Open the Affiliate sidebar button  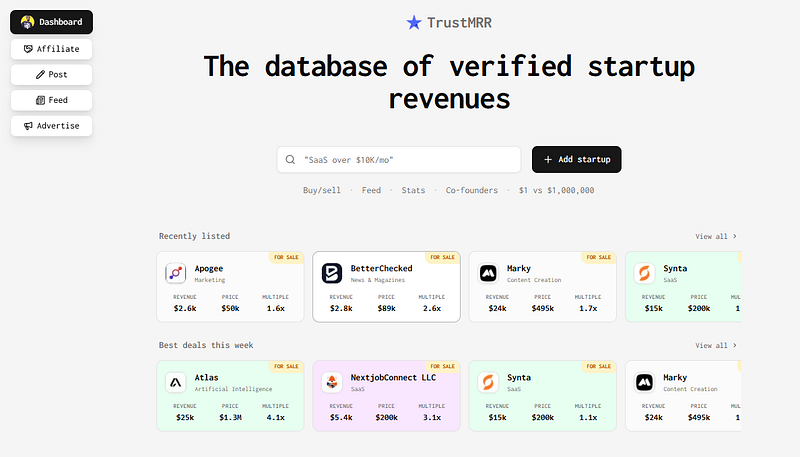(52, 49)
